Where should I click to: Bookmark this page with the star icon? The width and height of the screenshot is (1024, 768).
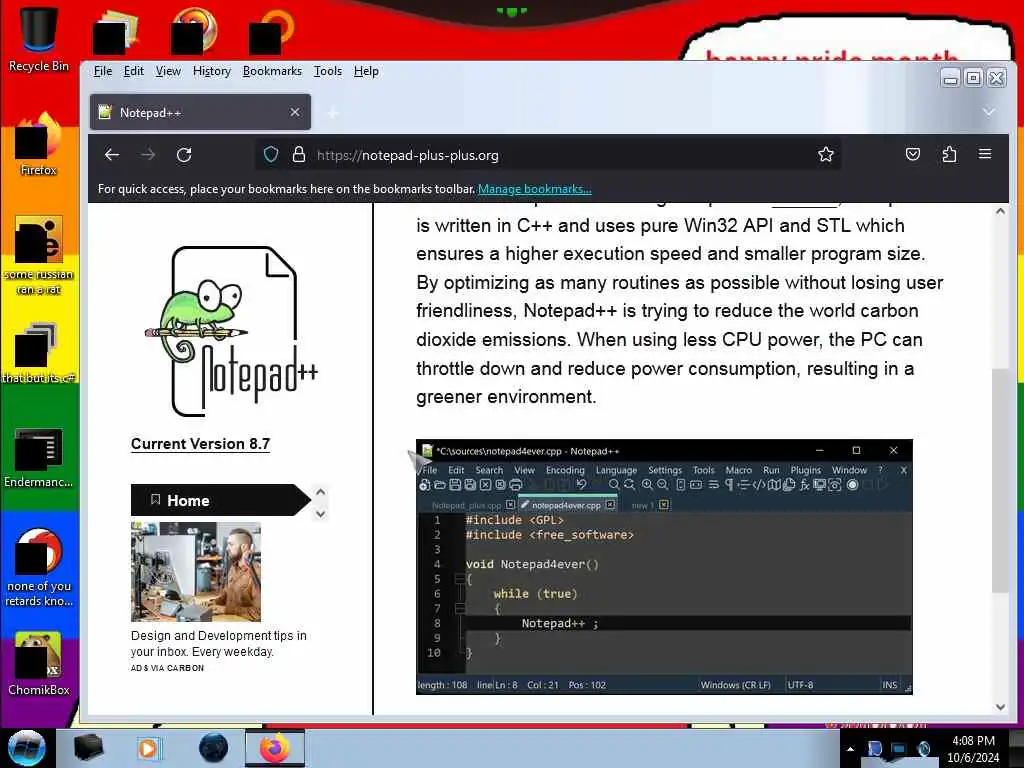[825, 155]
